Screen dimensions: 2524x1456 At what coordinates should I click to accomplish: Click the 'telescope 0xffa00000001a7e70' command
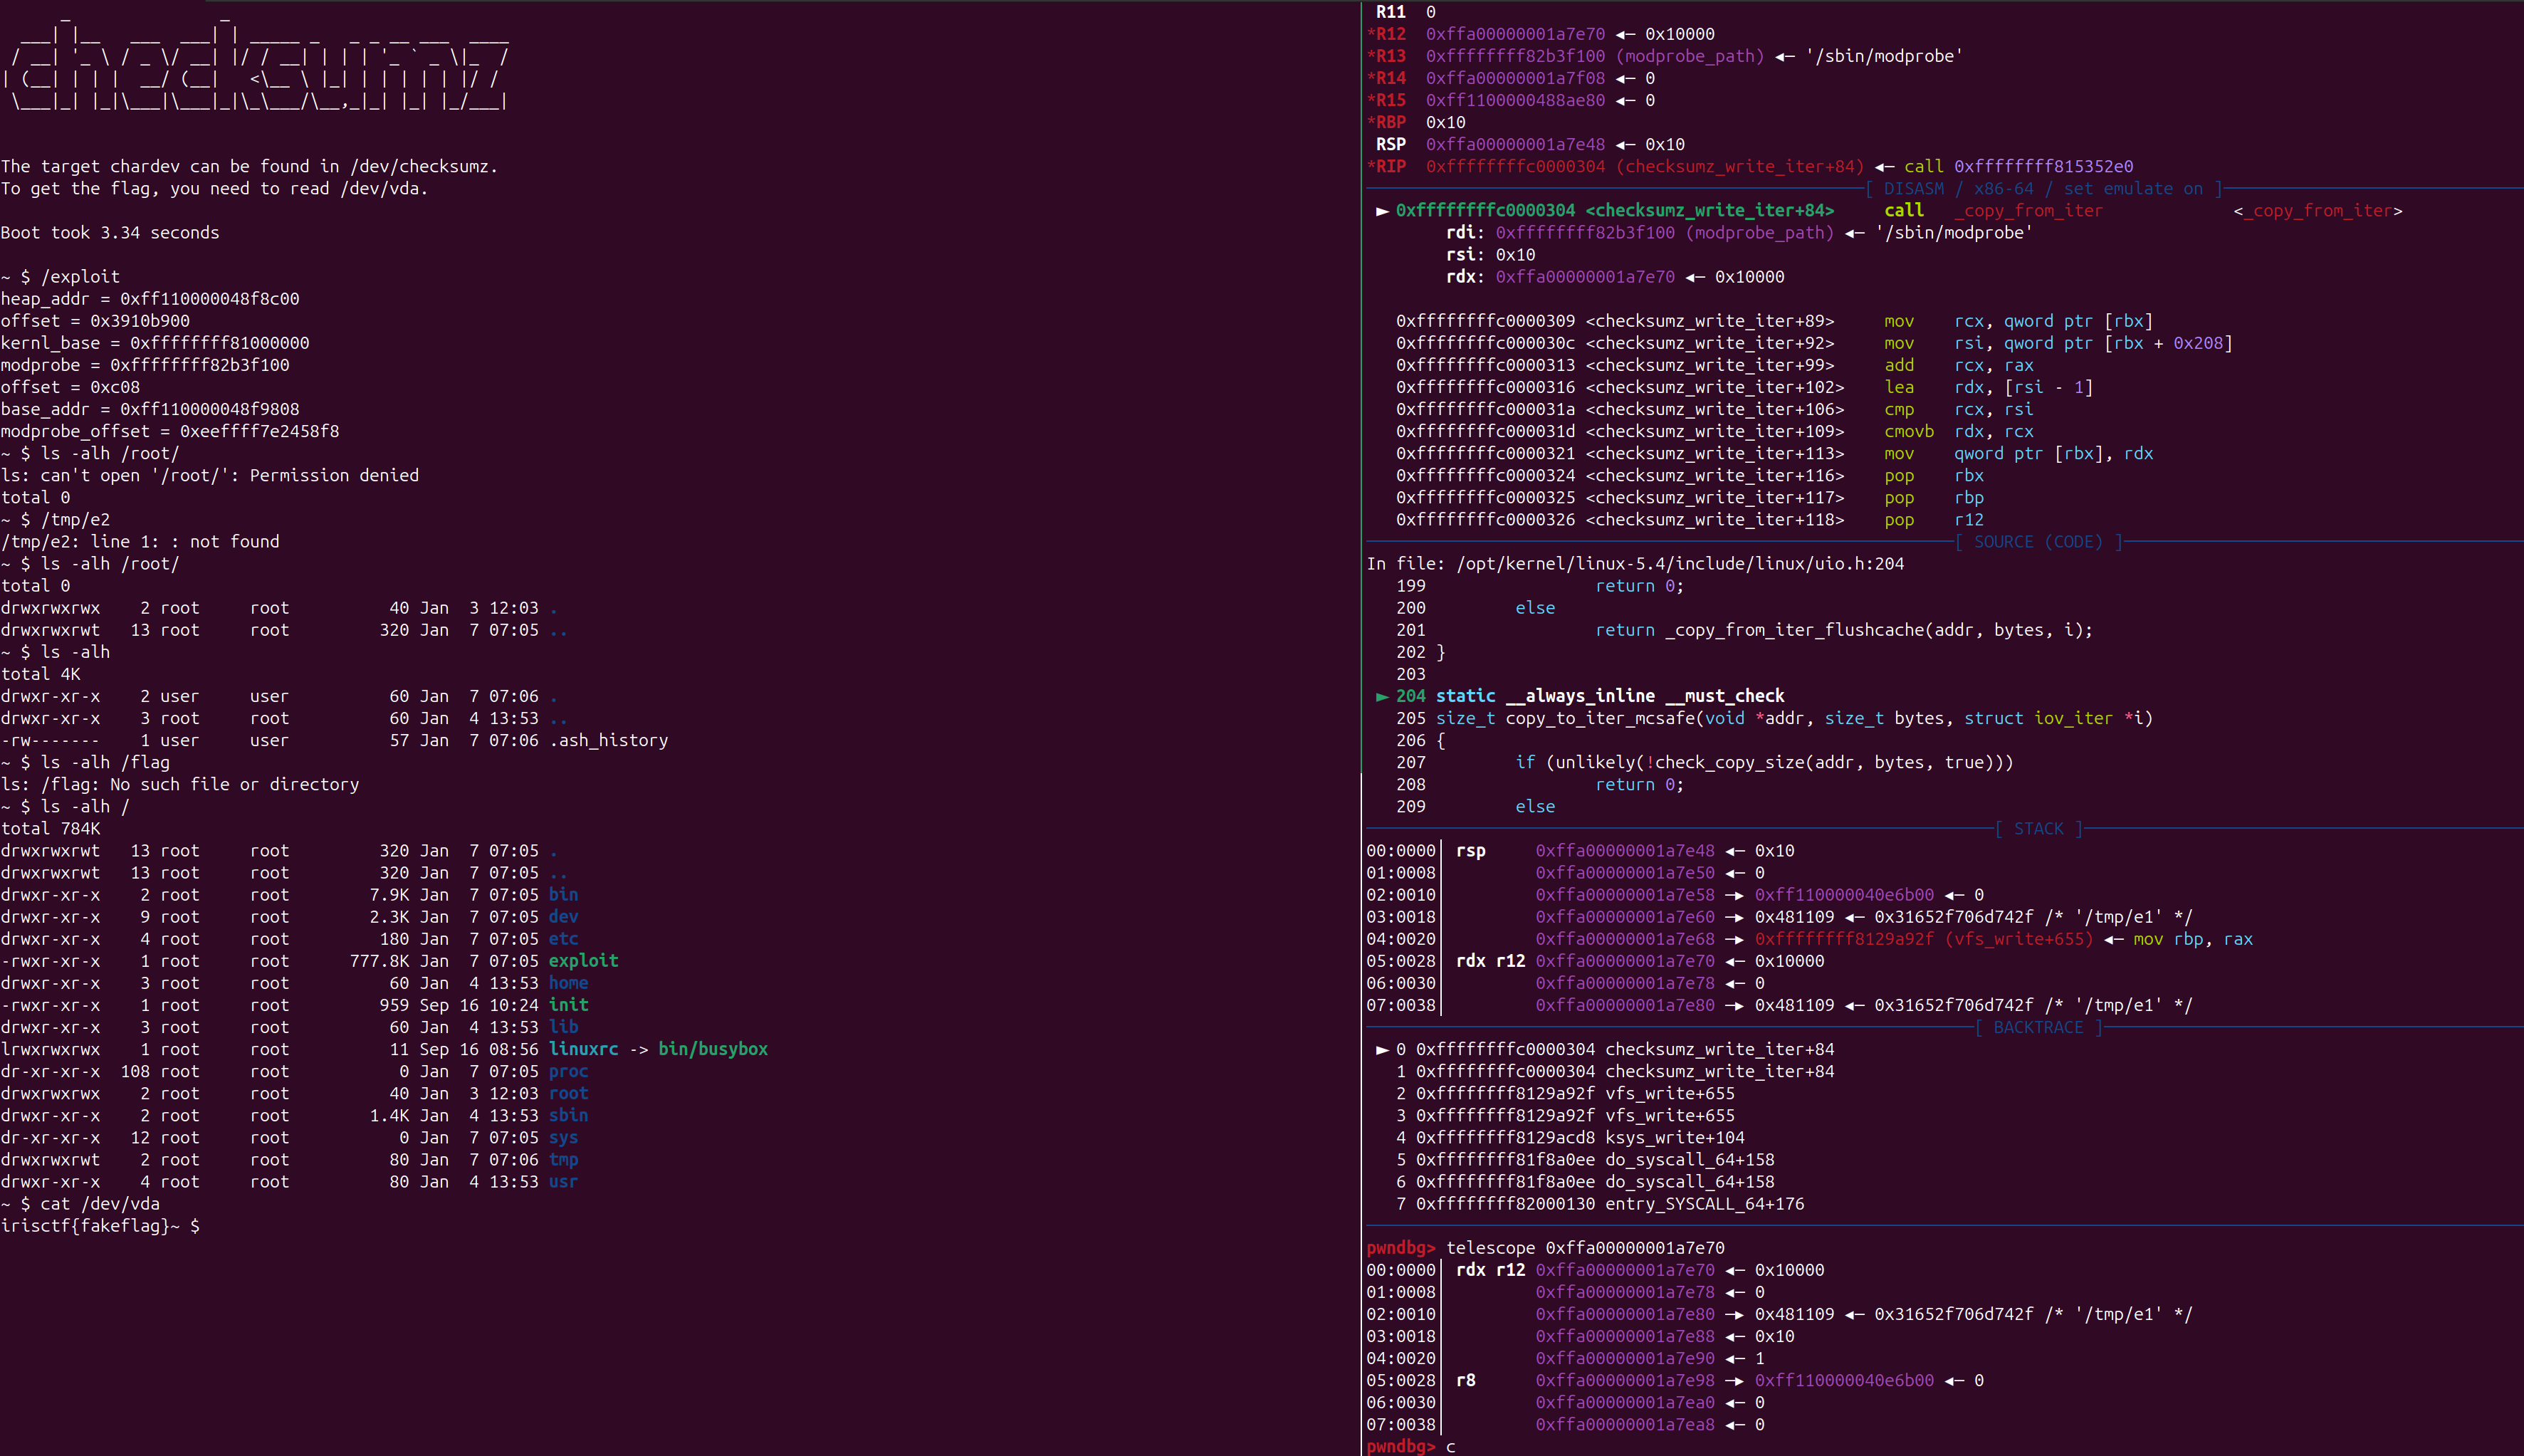(1585, 1247)
